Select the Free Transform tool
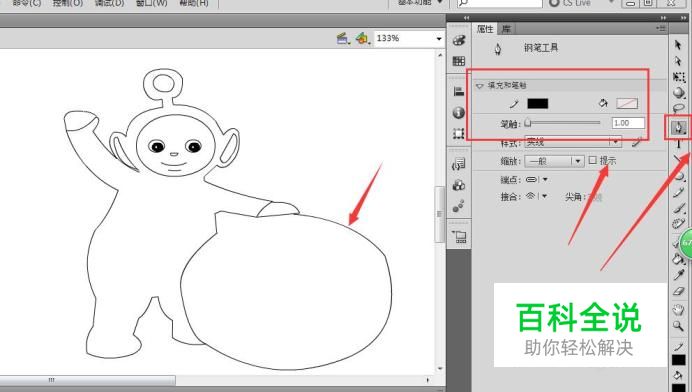 tap(679, 77)
